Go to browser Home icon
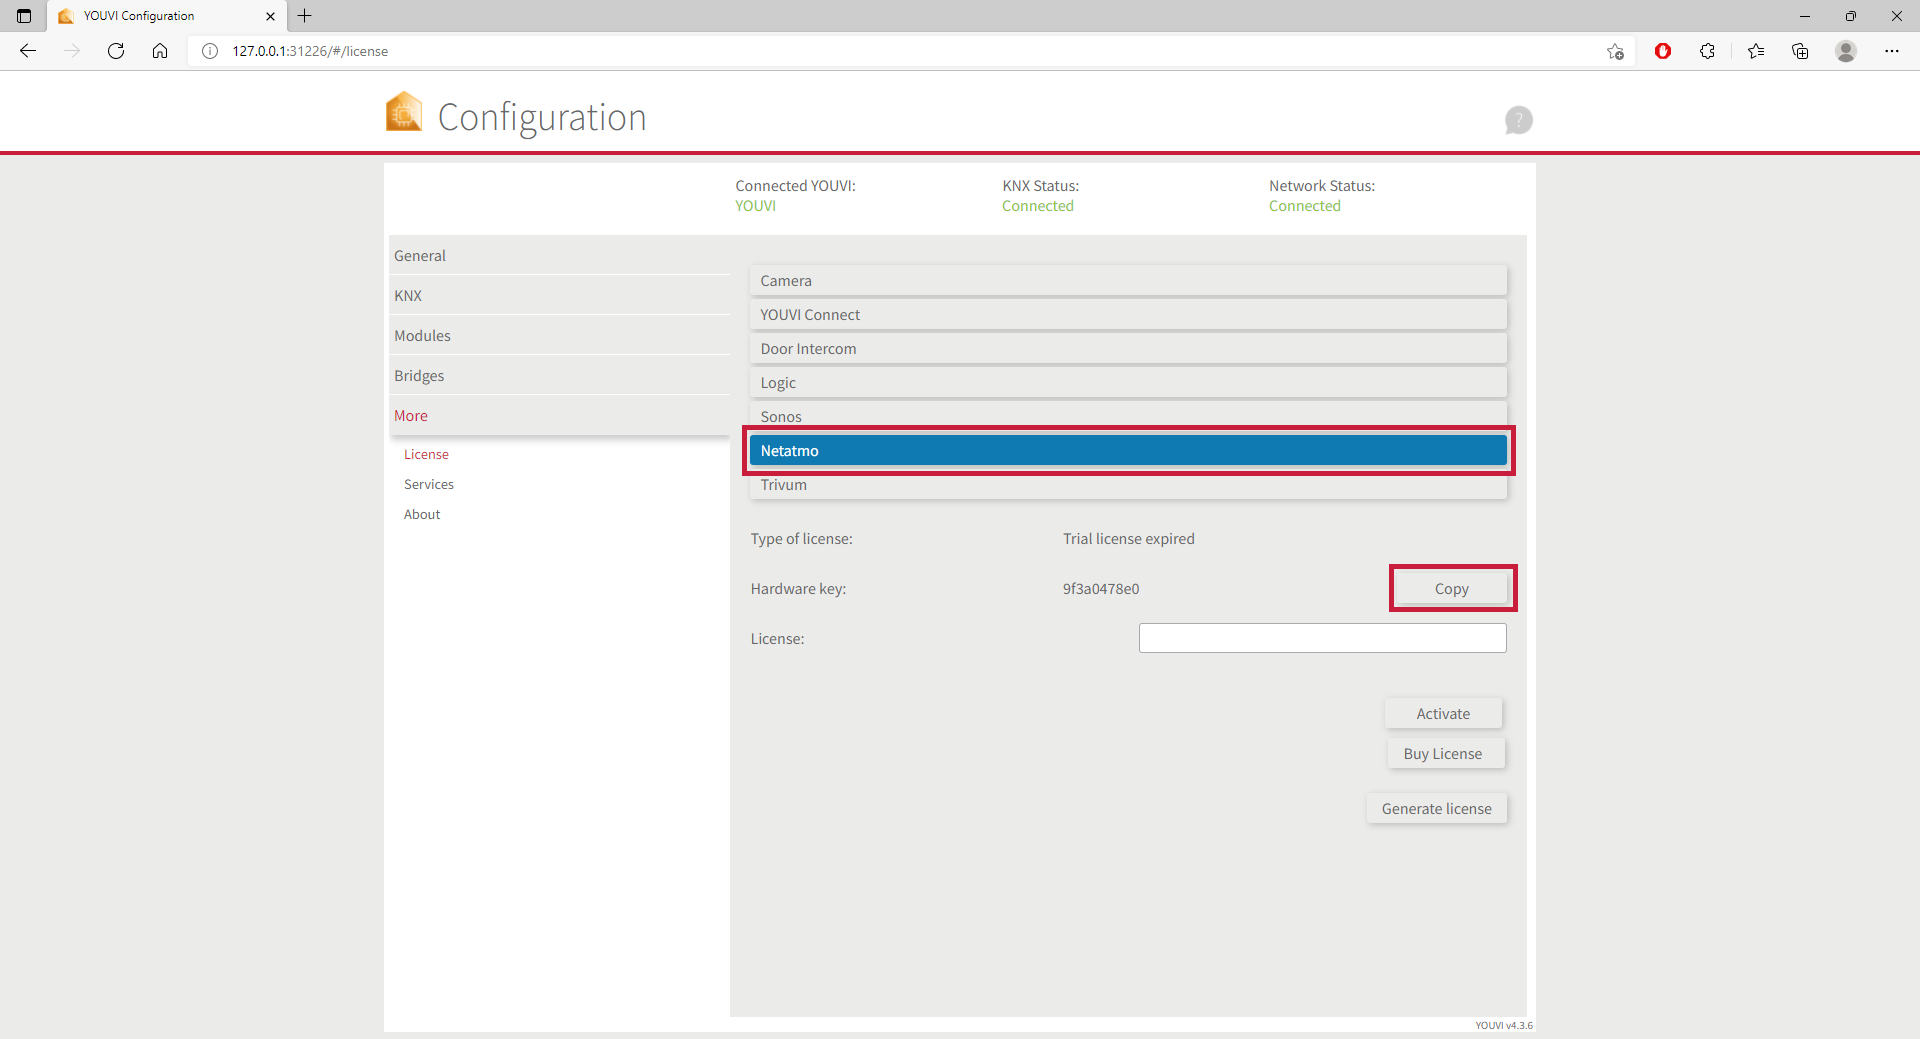The height and width of the screenshot is (1039, 1920). click(x=160, y=51)
